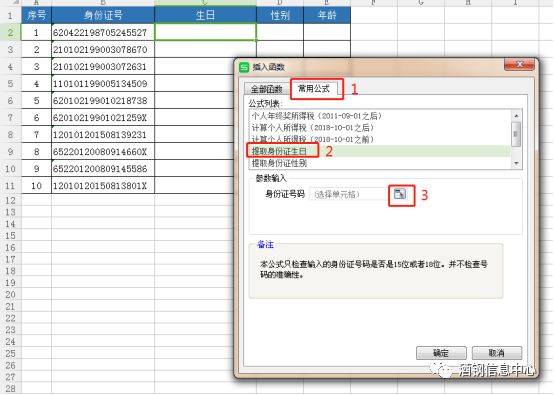554x395 pixels.
Task: Select ID cell 652201200809145586
Action: [x=103, y=168]
